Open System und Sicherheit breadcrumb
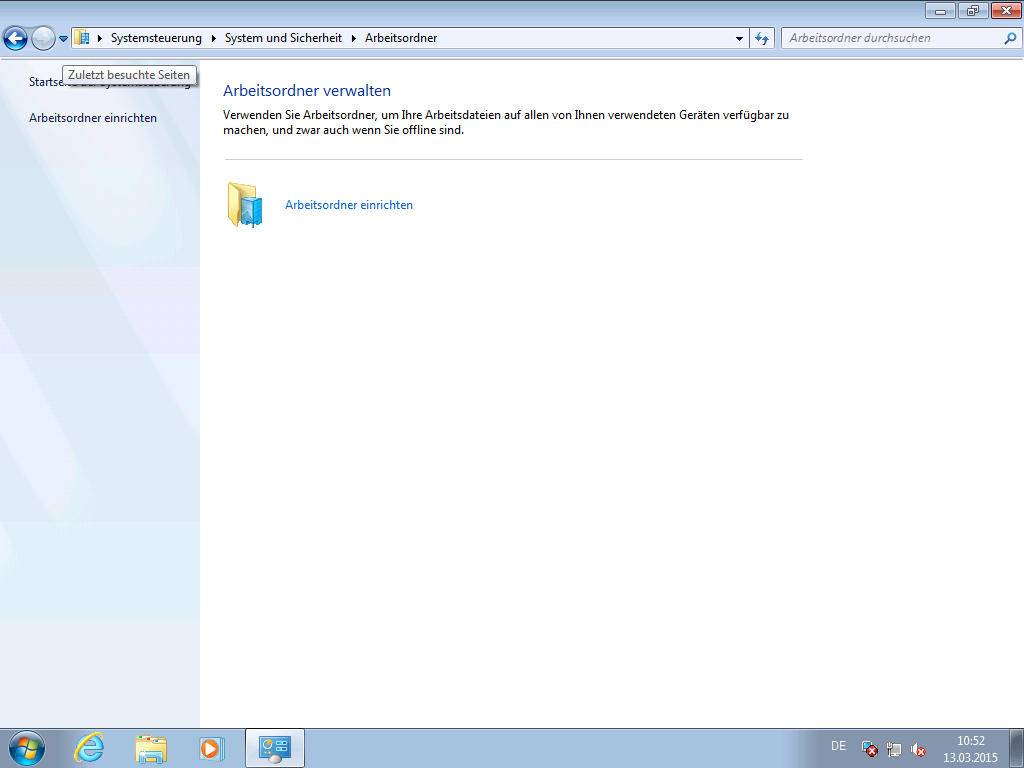 click(x=283, y=38)
